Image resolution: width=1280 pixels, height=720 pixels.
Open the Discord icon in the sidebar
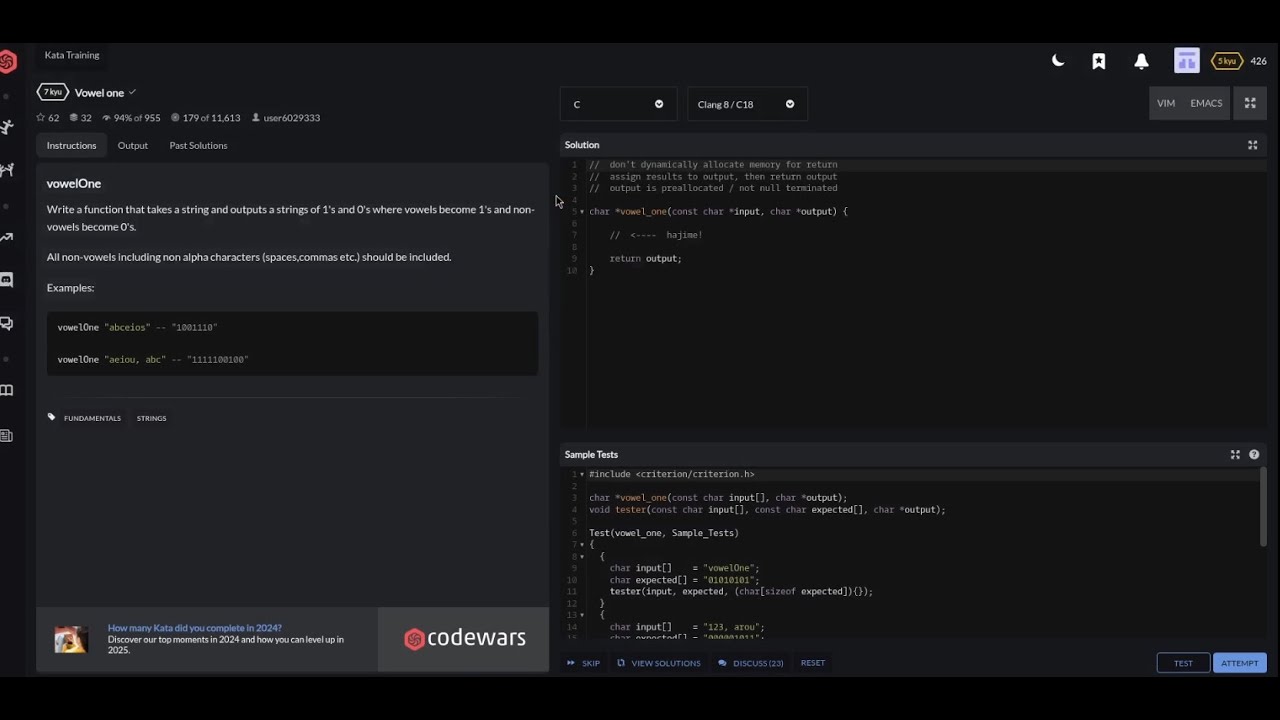click(6, 280)
